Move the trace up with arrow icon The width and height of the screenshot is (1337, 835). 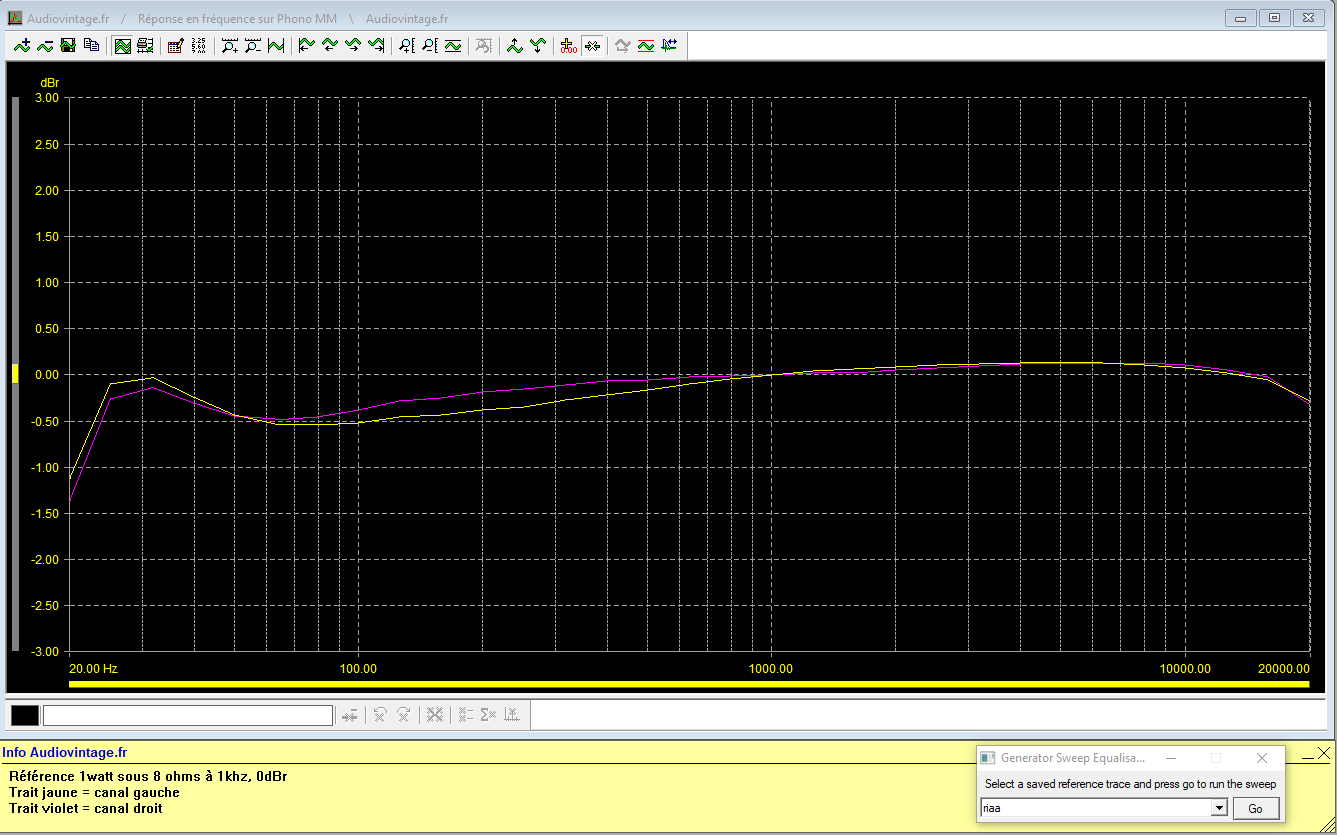tap(514, 45)
